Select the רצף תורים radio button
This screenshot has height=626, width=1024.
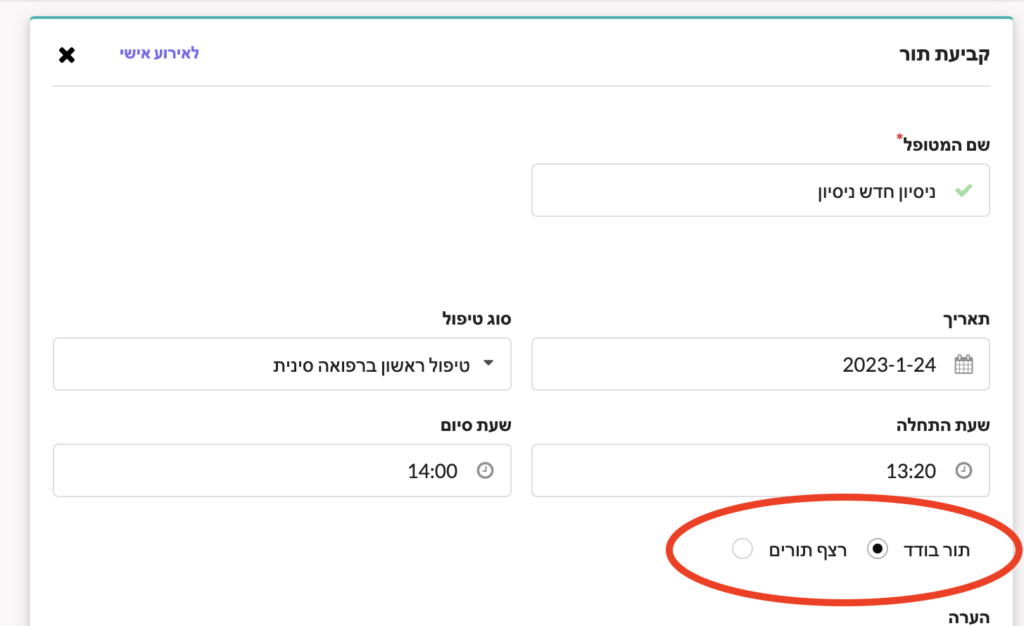tap(742, 549)
